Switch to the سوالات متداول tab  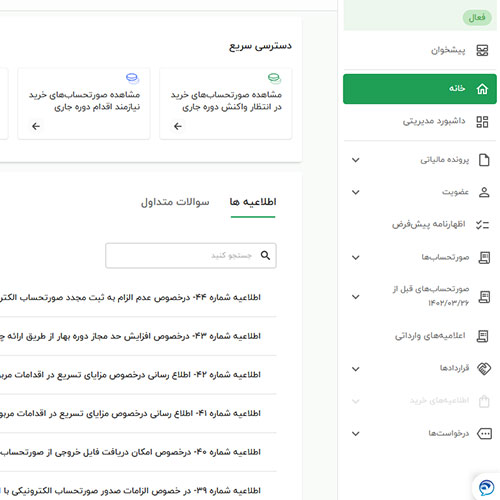click(x=175, y=202)
